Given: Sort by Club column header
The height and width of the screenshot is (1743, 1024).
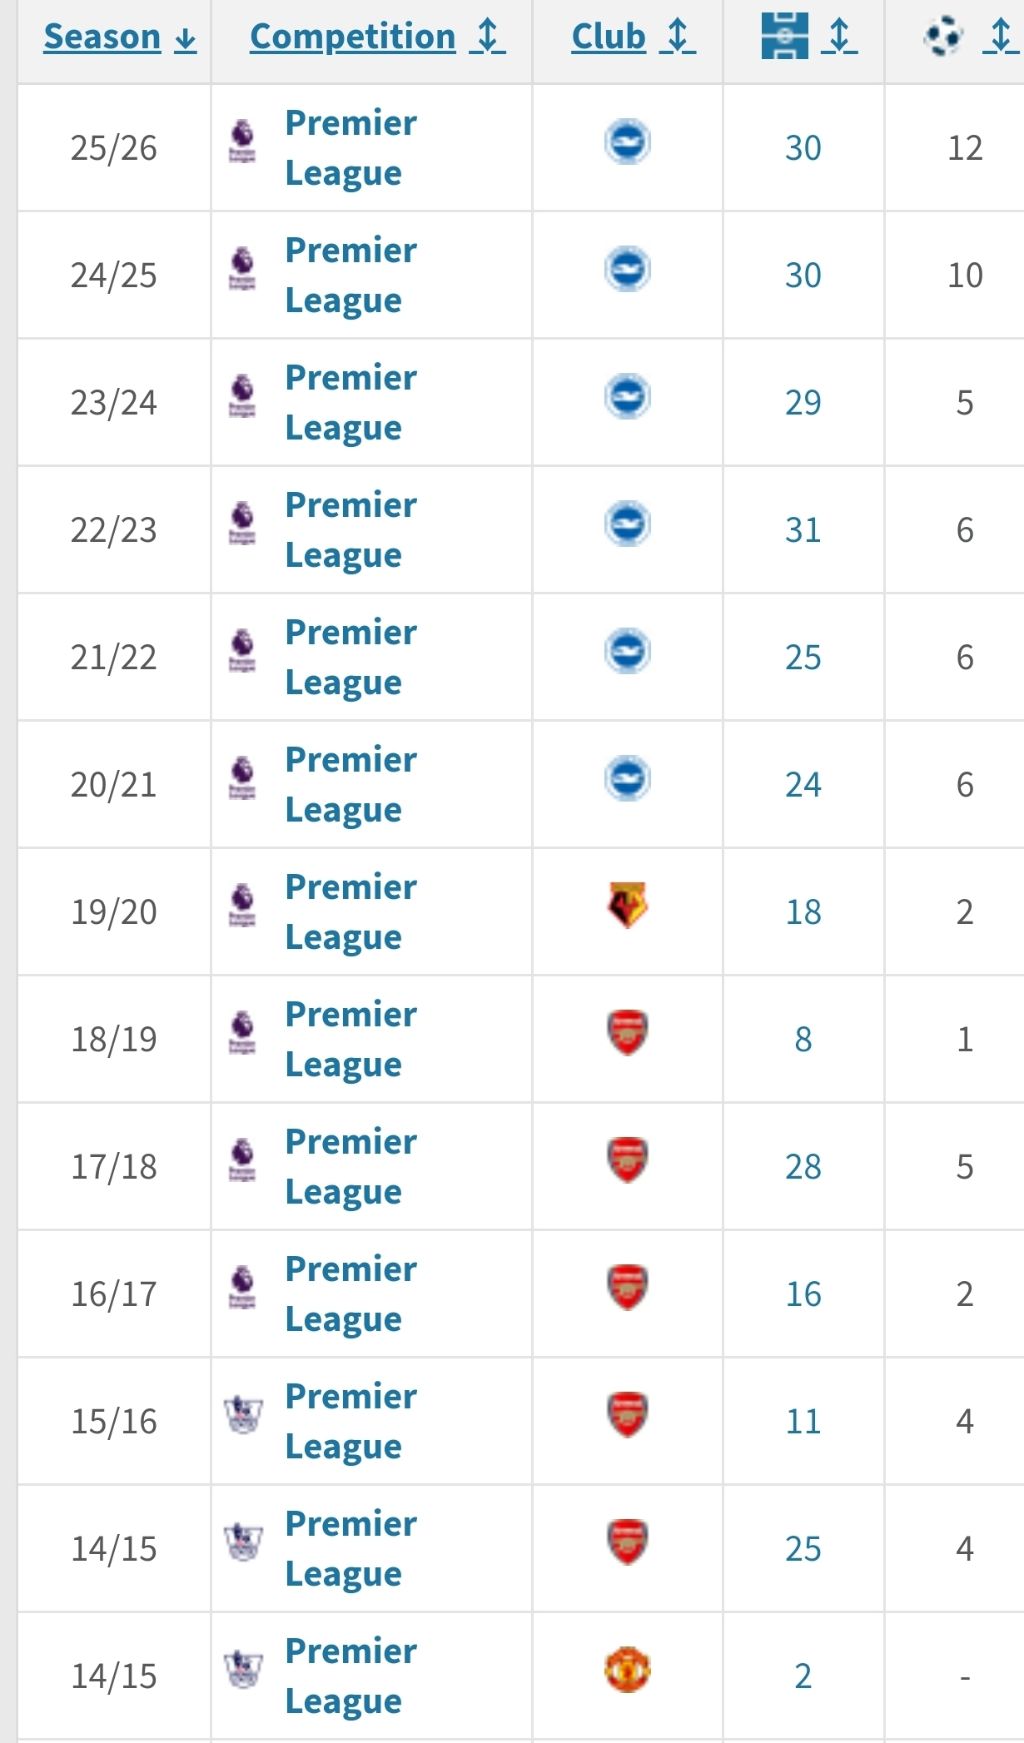Looking at the screenshot, I should [x=633, y=37].
